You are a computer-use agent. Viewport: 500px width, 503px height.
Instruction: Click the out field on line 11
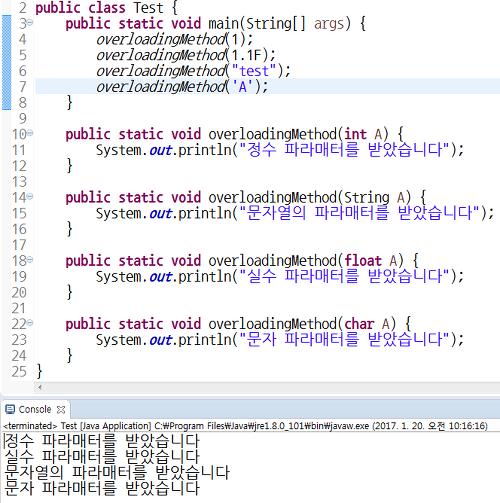click(161, 150)
